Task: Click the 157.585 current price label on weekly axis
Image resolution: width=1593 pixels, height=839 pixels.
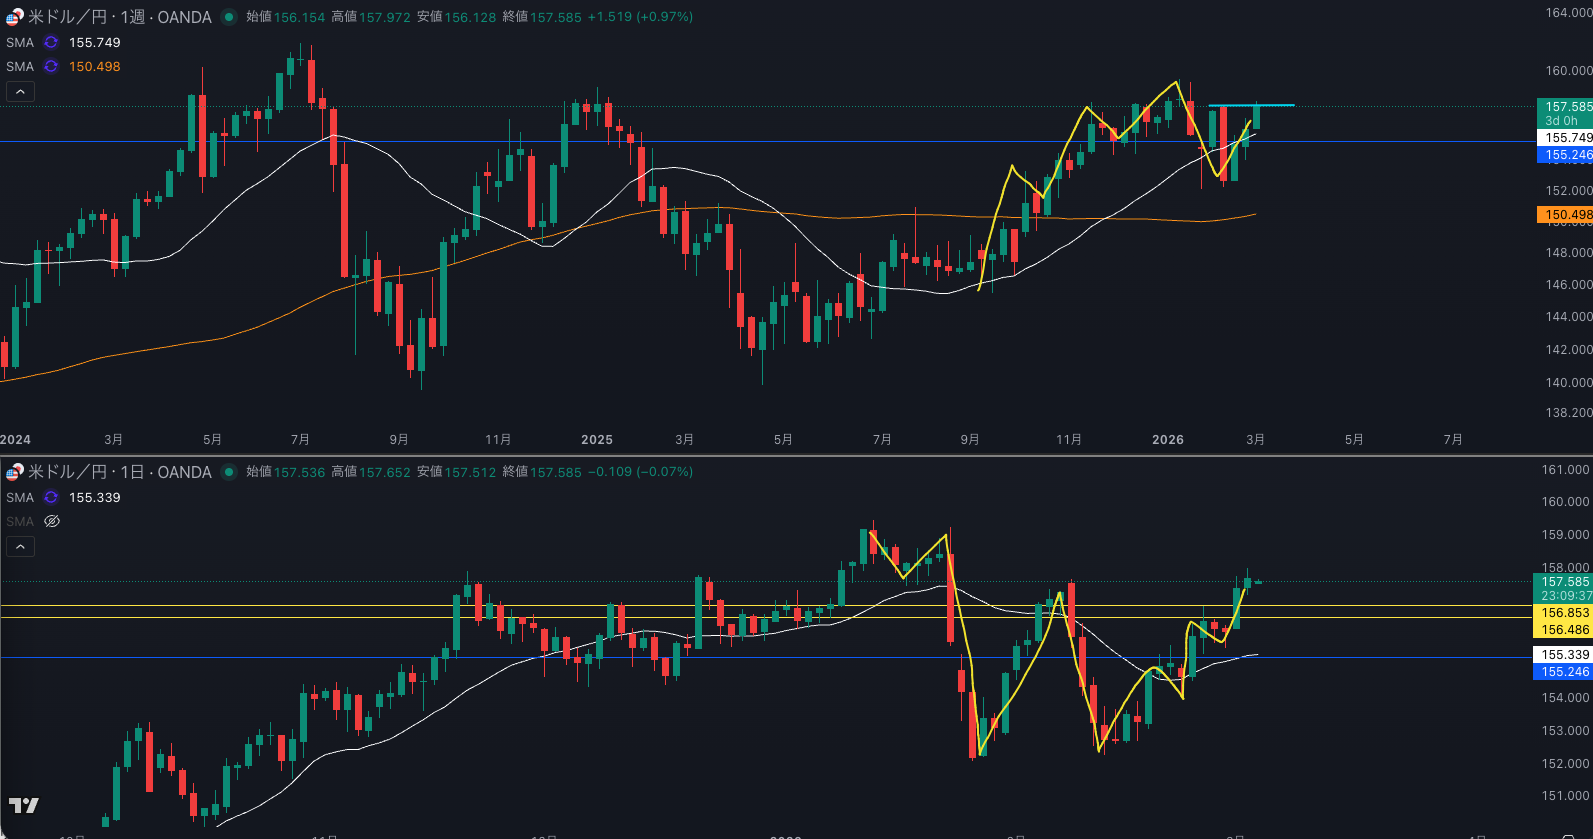Action: 1566,107
